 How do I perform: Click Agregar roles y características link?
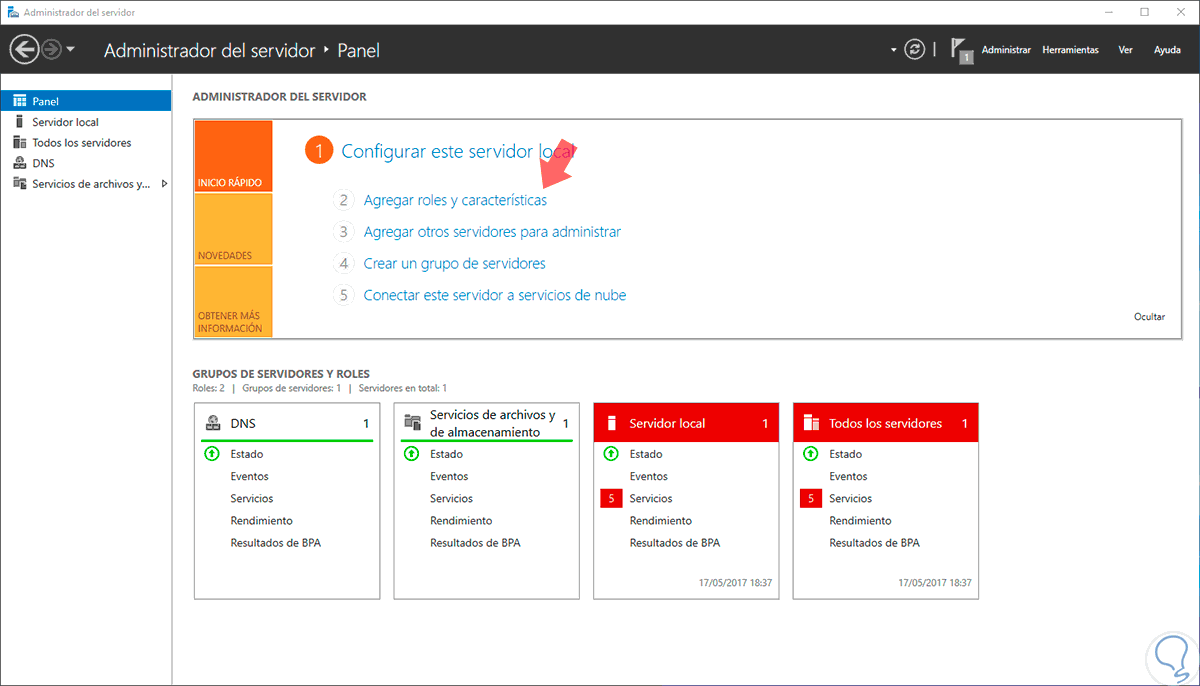455,200
